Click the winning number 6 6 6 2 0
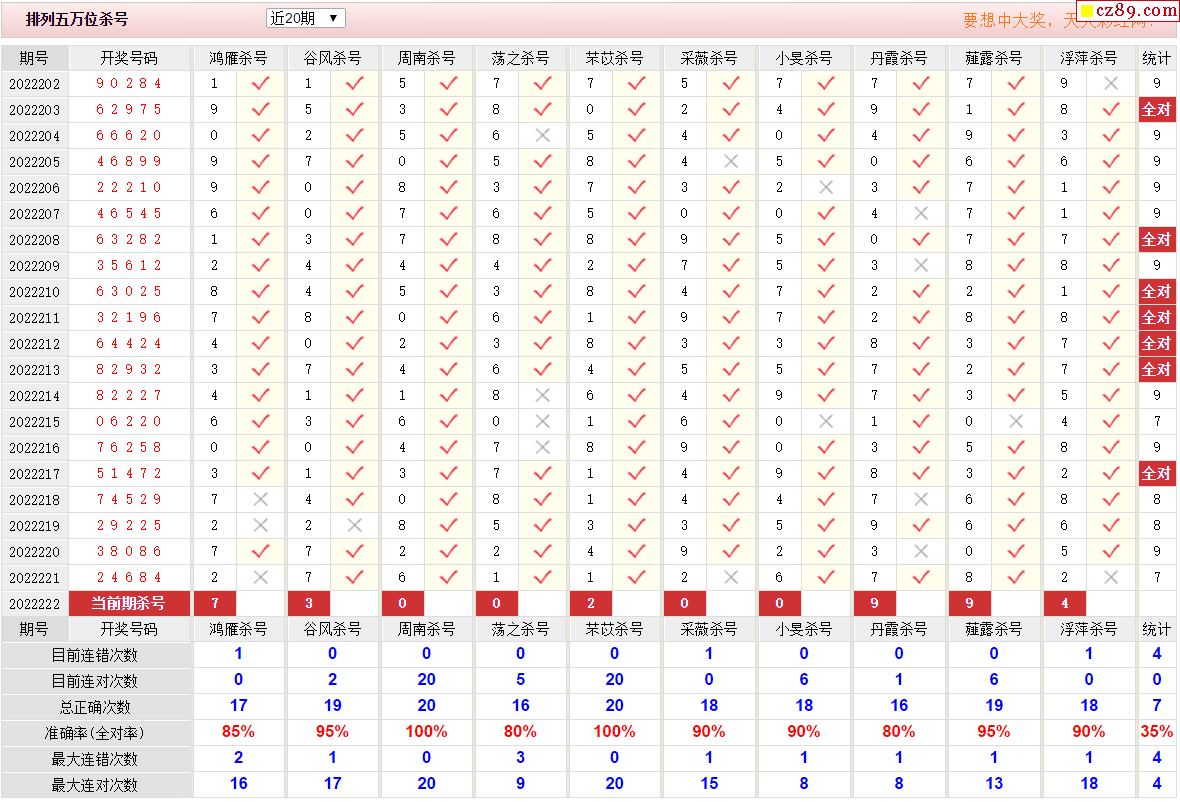Screen dimensions: 1180x802 click(129, 135)
